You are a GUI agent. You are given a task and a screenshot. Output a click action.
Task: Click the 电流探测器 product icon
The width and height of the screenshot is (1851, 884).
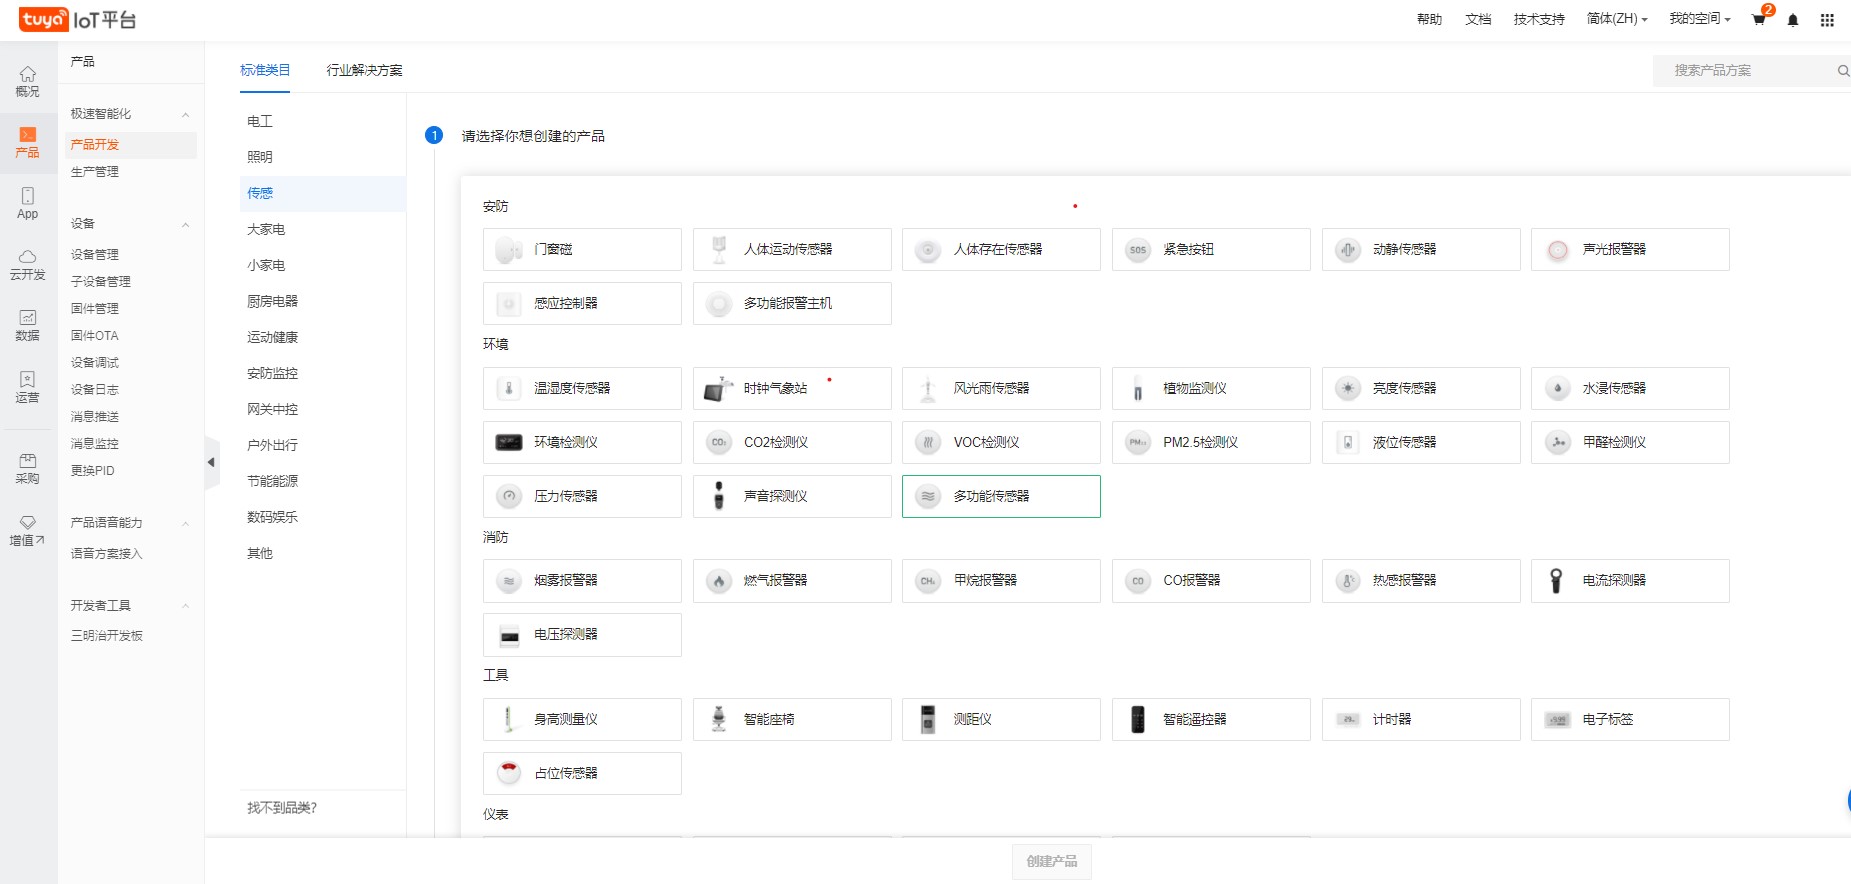tap(1557, 580)
